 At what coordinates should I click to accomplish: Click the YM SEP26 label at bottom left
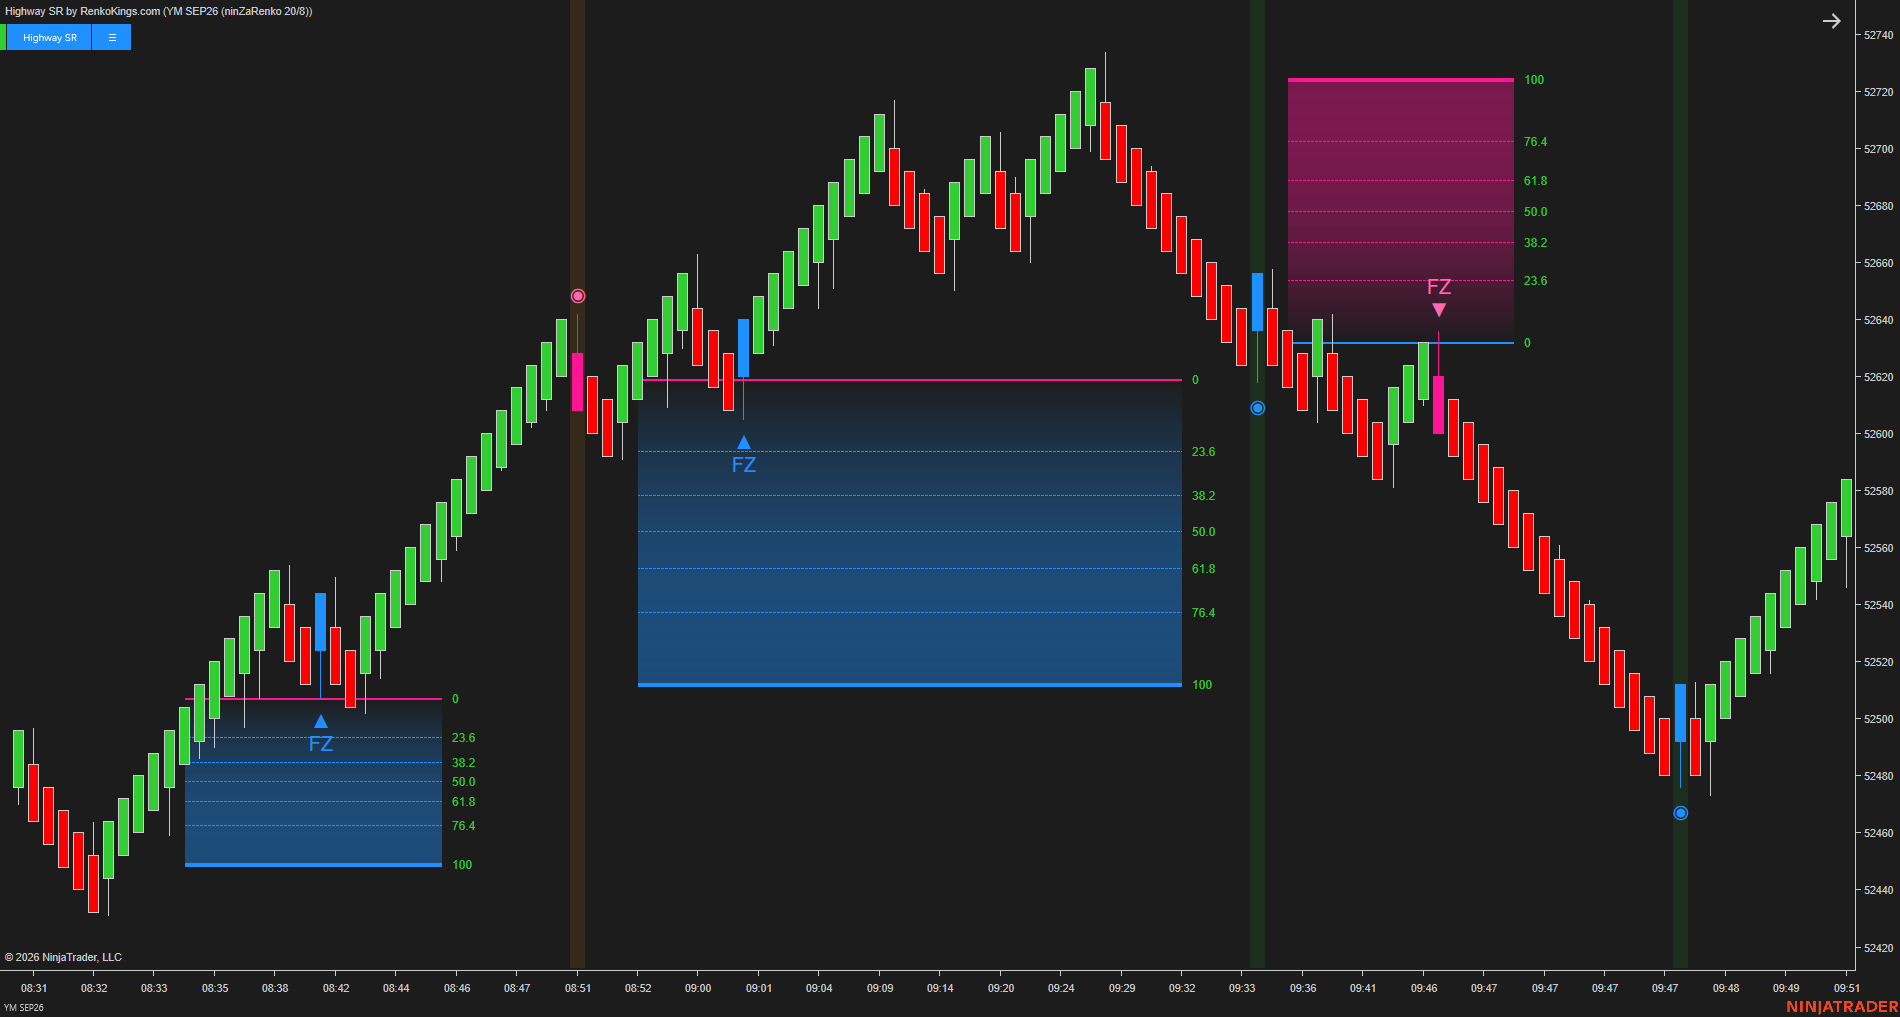[x=24, y=1007]
